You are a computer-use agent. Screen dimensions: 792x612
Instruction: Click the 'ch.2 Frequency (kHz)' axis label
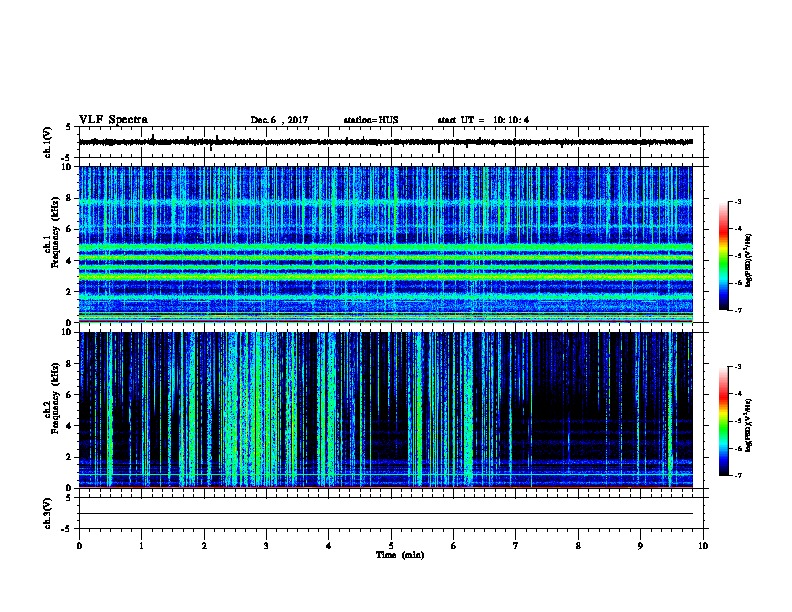[x=52, y=398]
